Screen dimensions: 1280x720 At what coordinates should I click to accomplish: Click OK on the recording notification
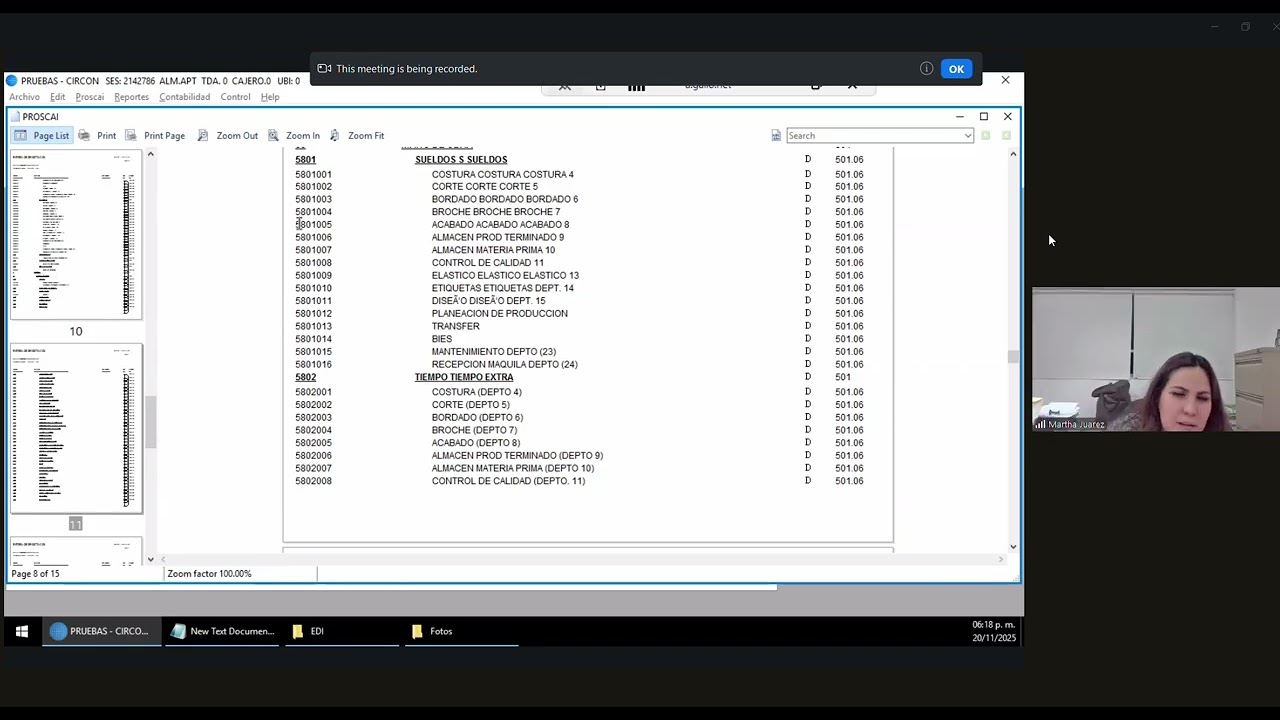956,69
